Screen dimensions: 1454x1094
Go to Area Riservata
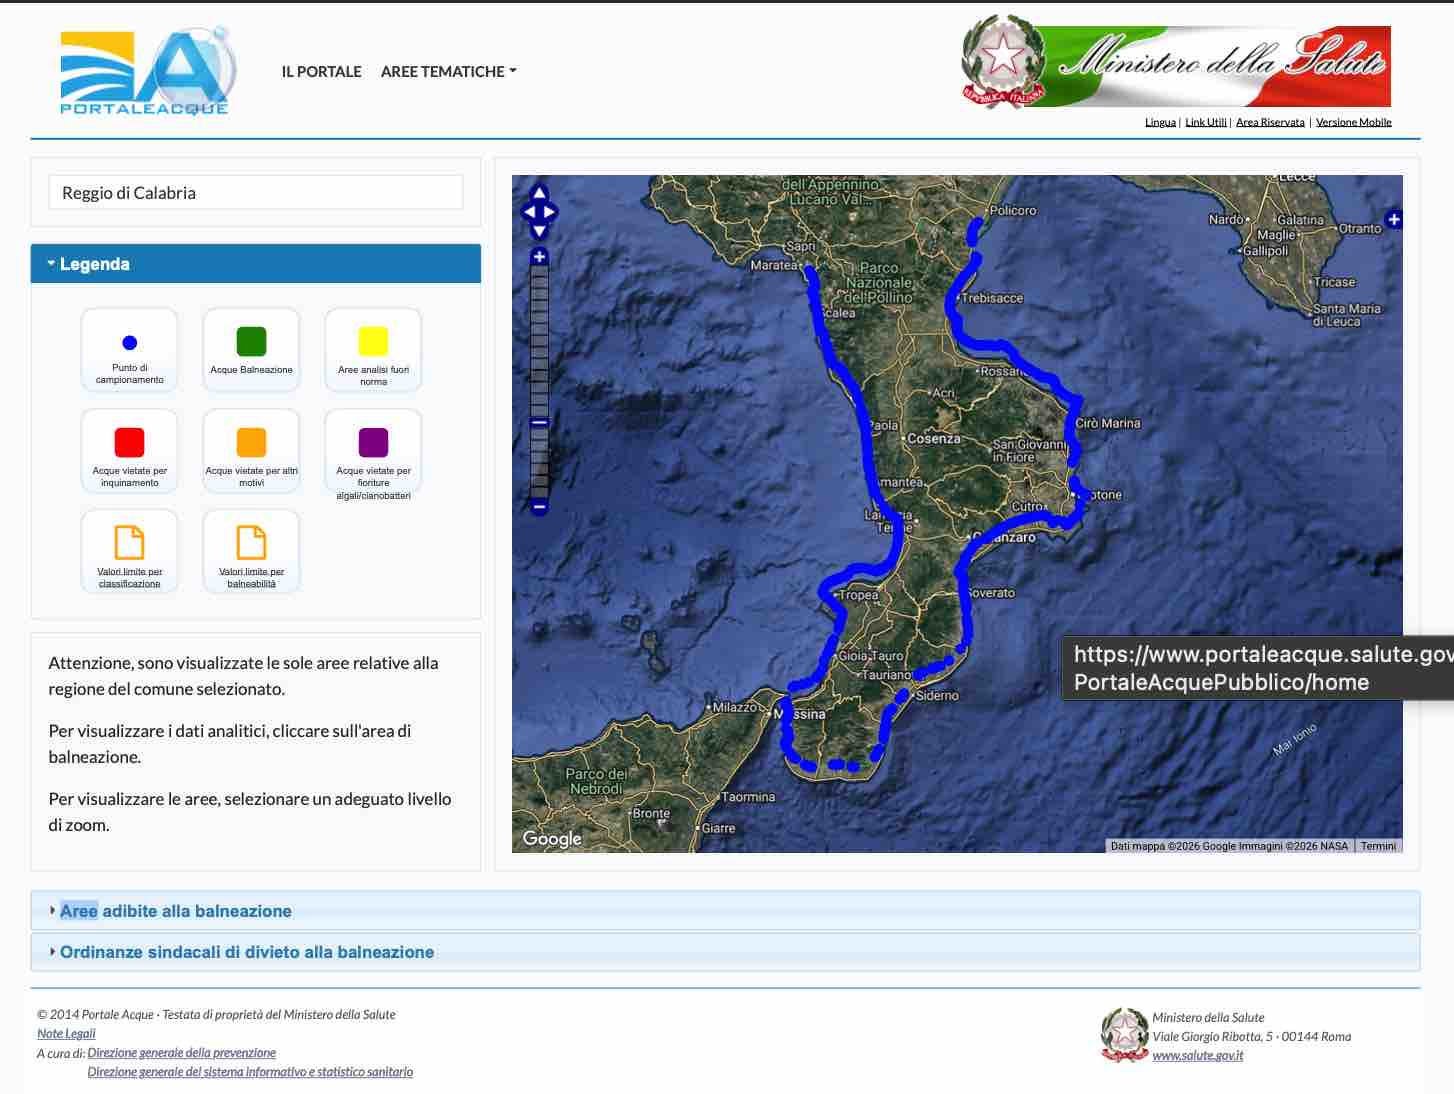click(x=1270, y=122)
